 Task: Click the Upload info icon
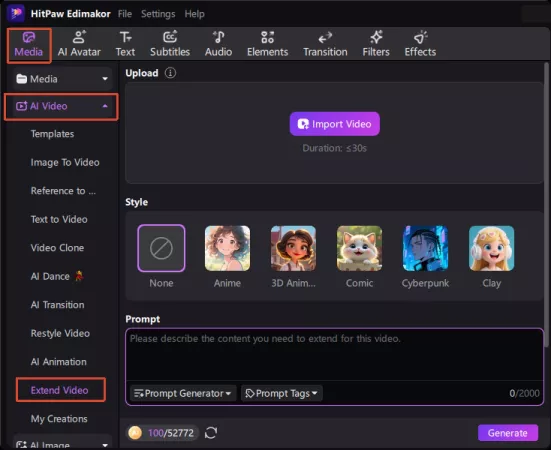170,73
